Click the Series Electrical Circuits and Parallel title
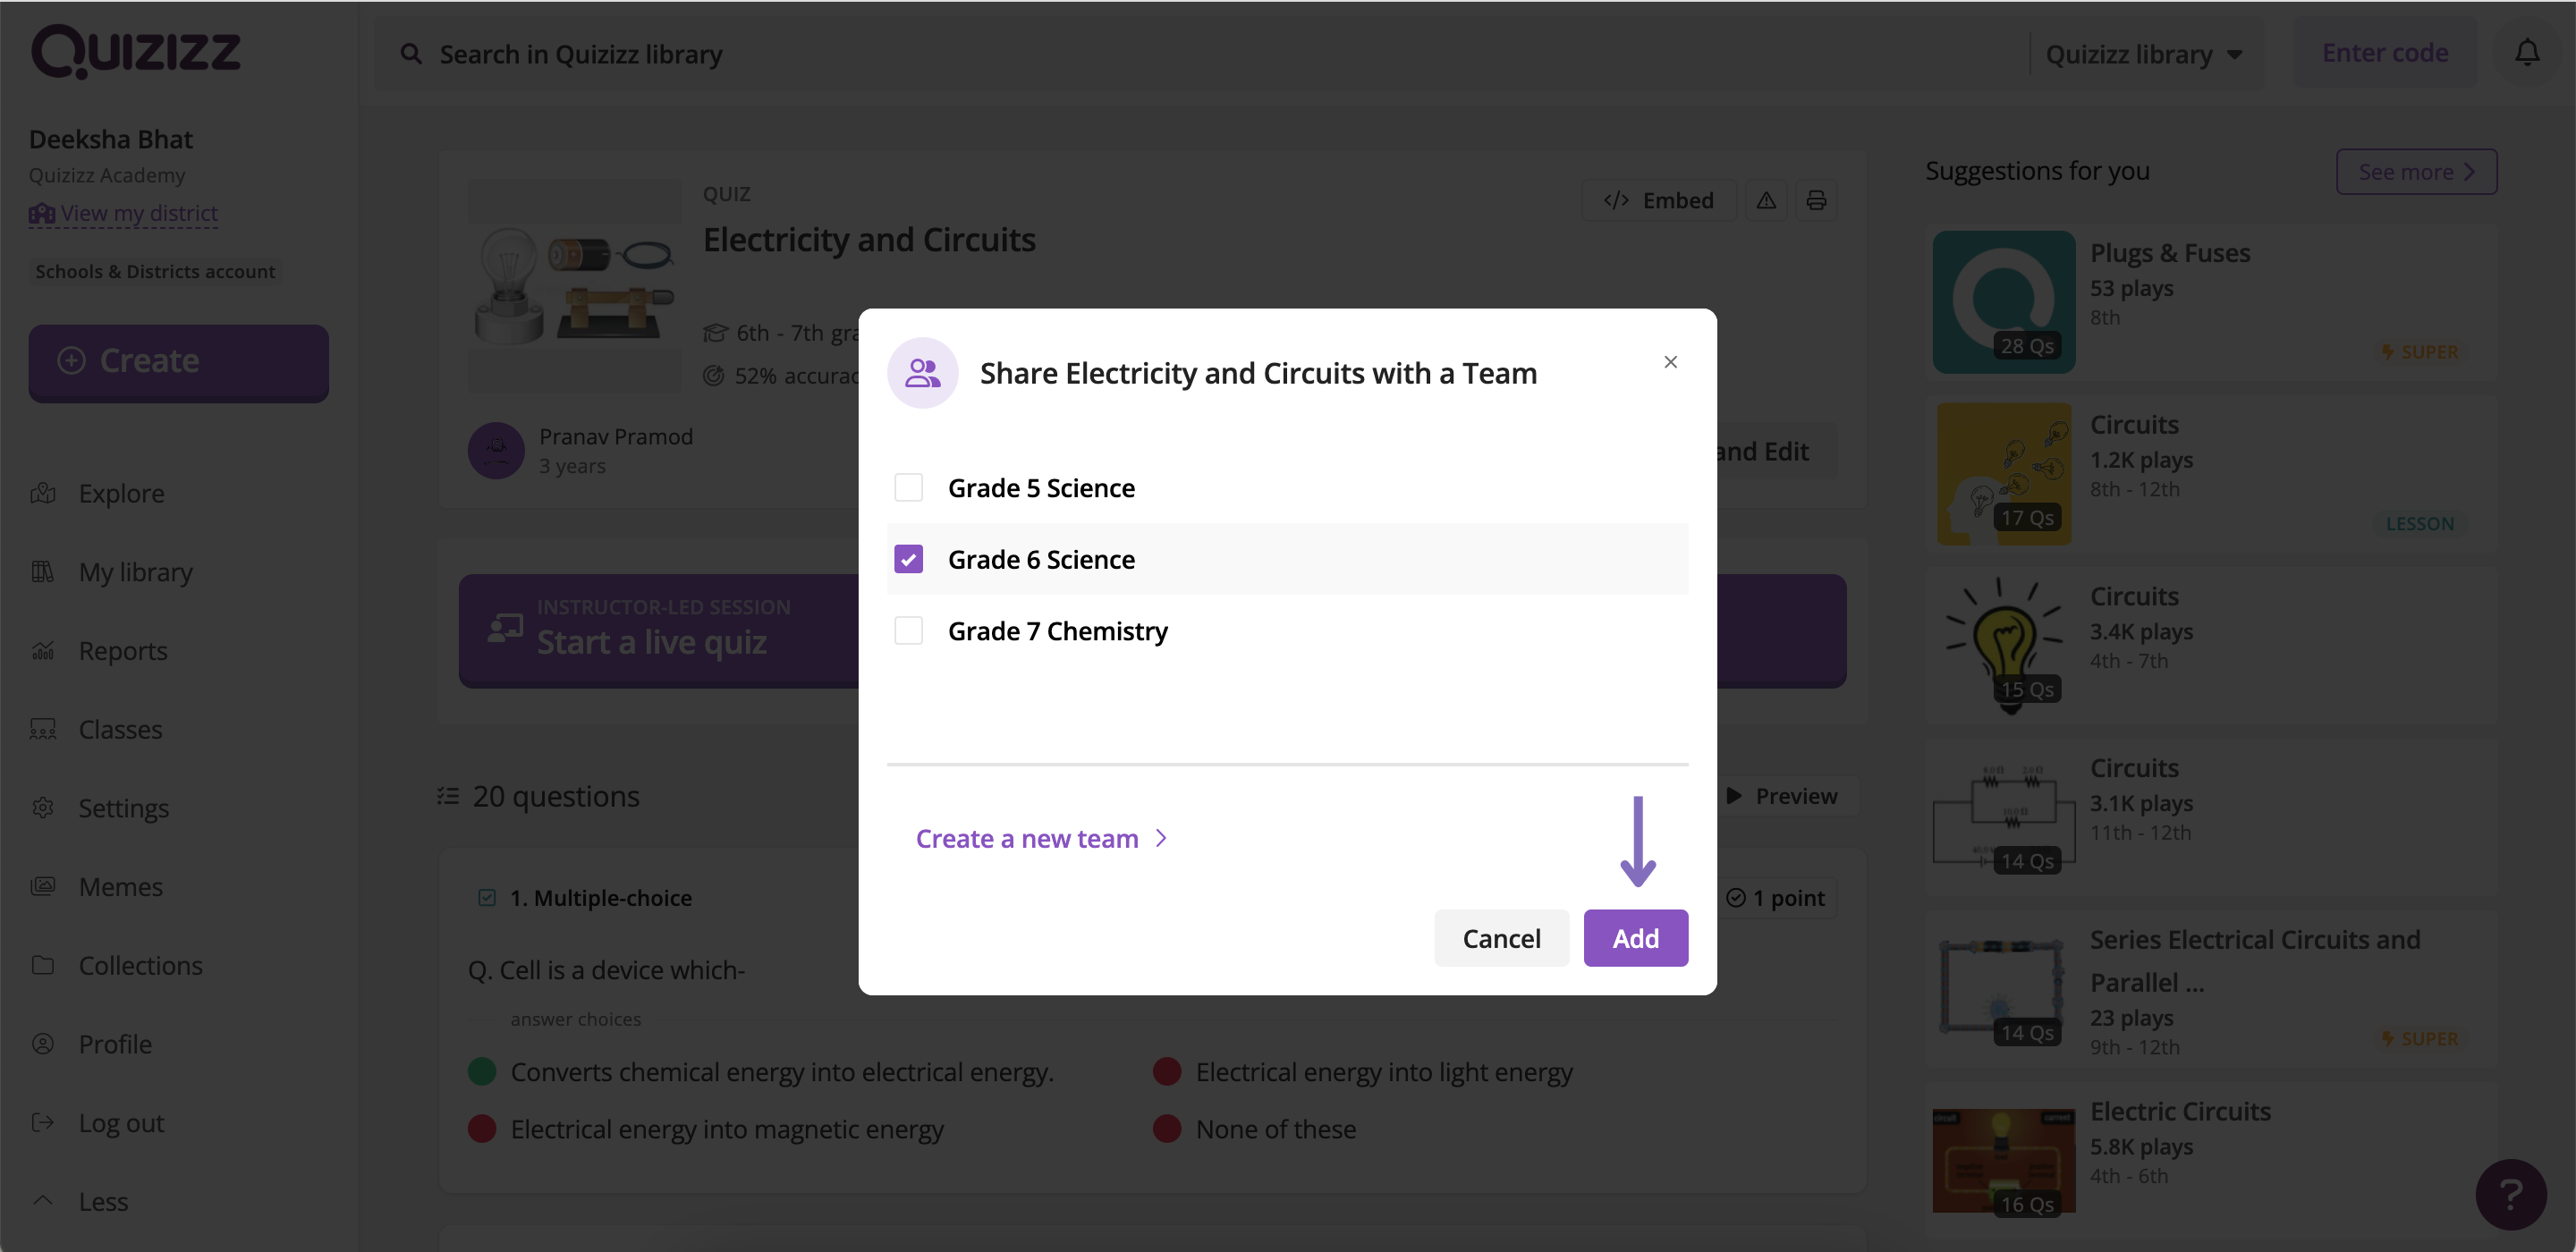The height and width of the screenshot is (1252, 2576). coord(2255,961)
